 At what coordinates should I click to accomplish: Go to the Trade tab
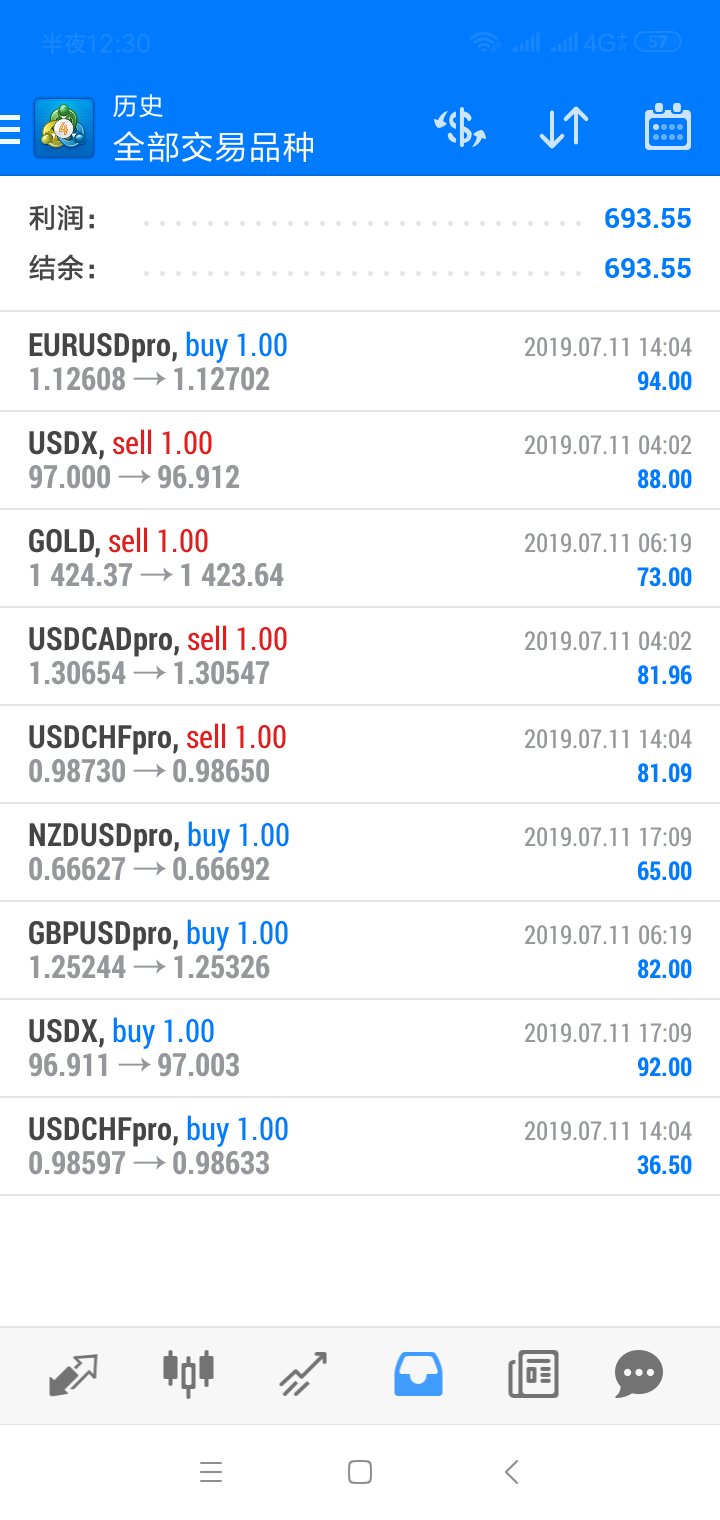click(x=302, y=1373)
